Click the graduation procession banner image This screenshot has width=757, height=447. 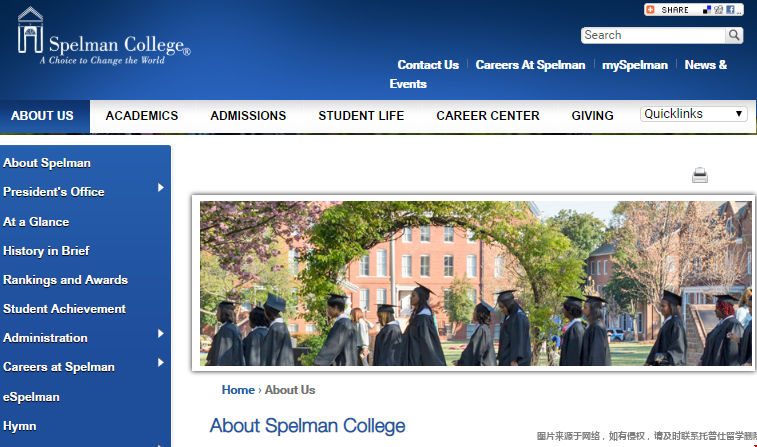(476, 283)
